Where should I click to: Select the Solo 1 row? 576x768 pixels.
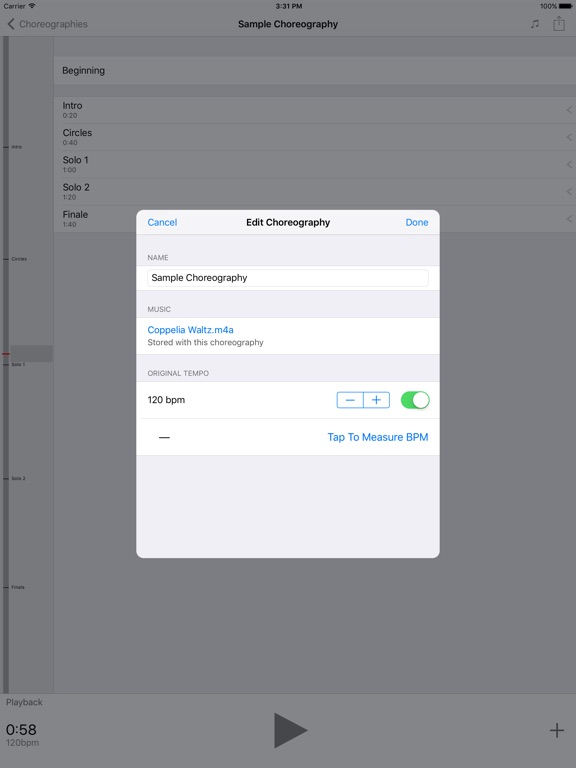314,165
